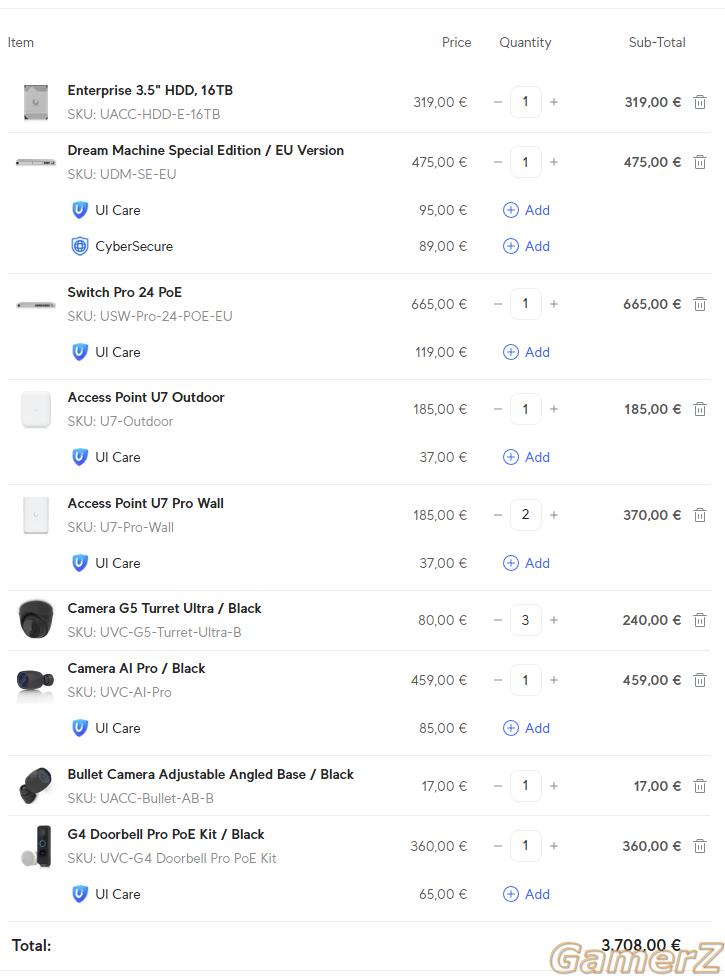Decrease quantity of Camera G5 Turret Ultra
The image size is (725, 979).
coord(498,620)
